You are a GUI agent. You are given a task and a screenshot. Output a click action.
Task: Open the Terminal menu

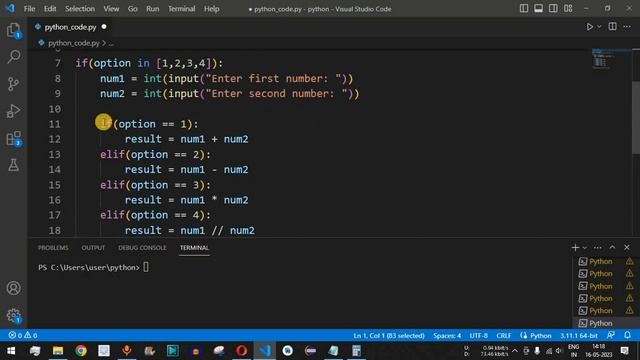182,9
